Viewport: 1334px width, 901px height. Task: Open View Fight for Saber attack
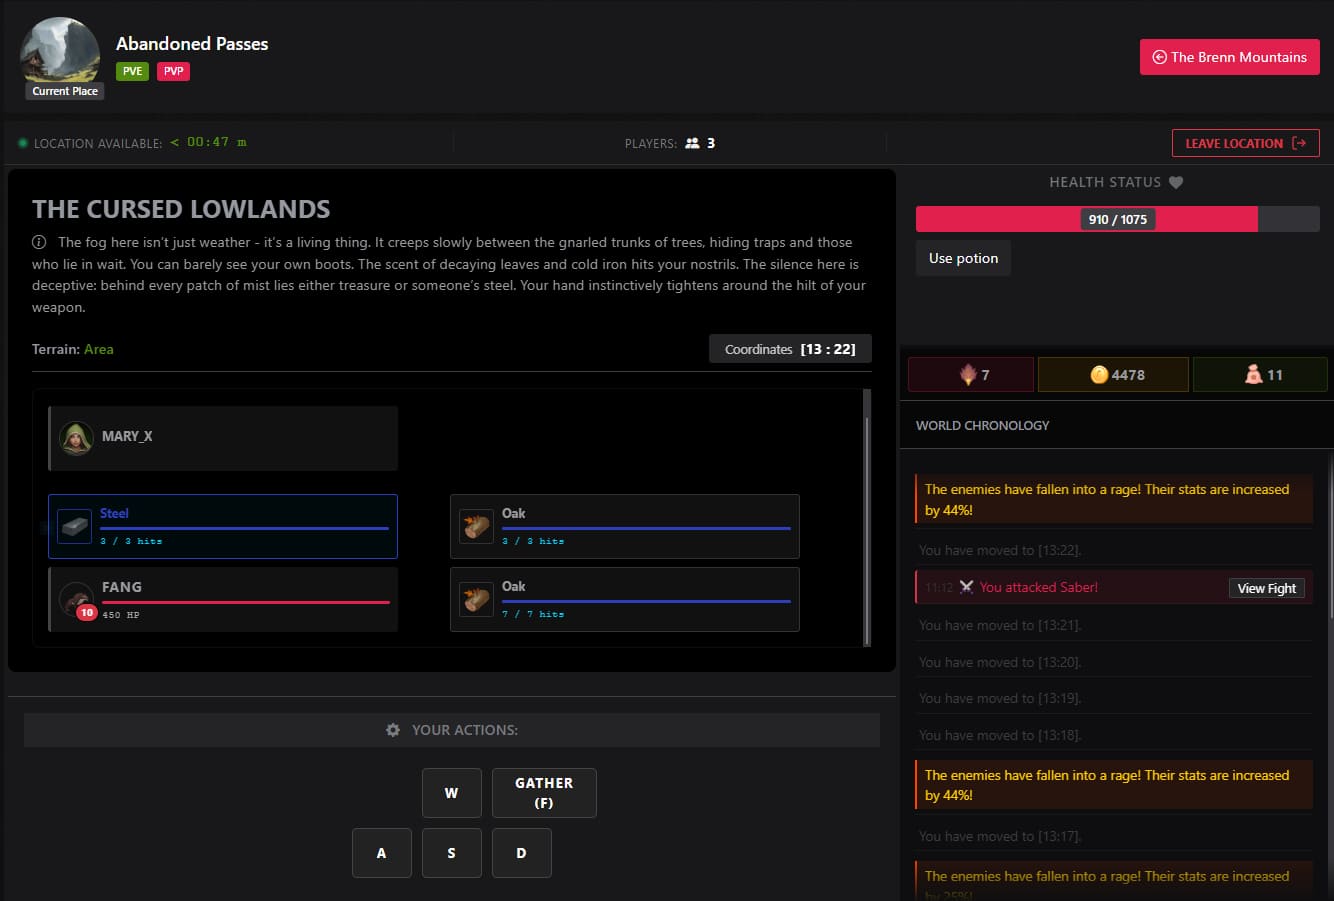coord(1266,588)
